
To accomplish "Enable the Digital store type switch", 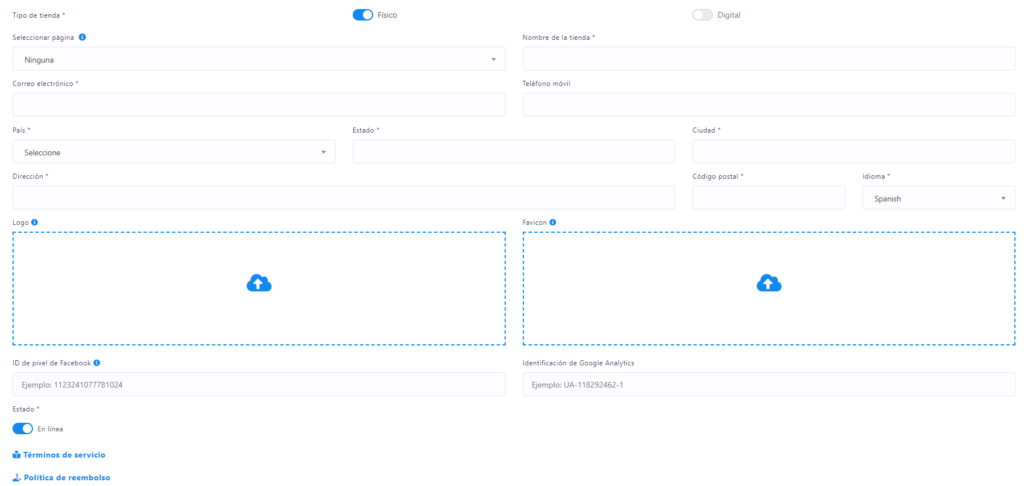I will pos(702,14).
